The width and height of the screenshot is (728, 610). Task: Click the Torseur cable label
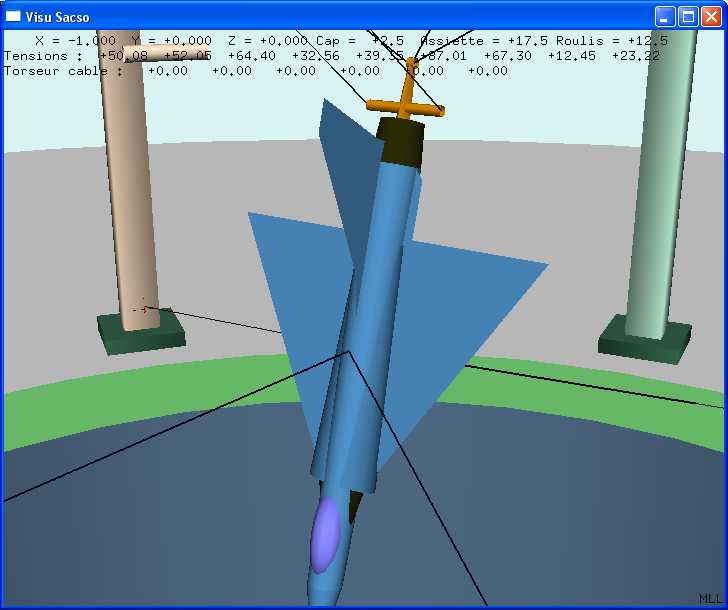click(63, 71)
